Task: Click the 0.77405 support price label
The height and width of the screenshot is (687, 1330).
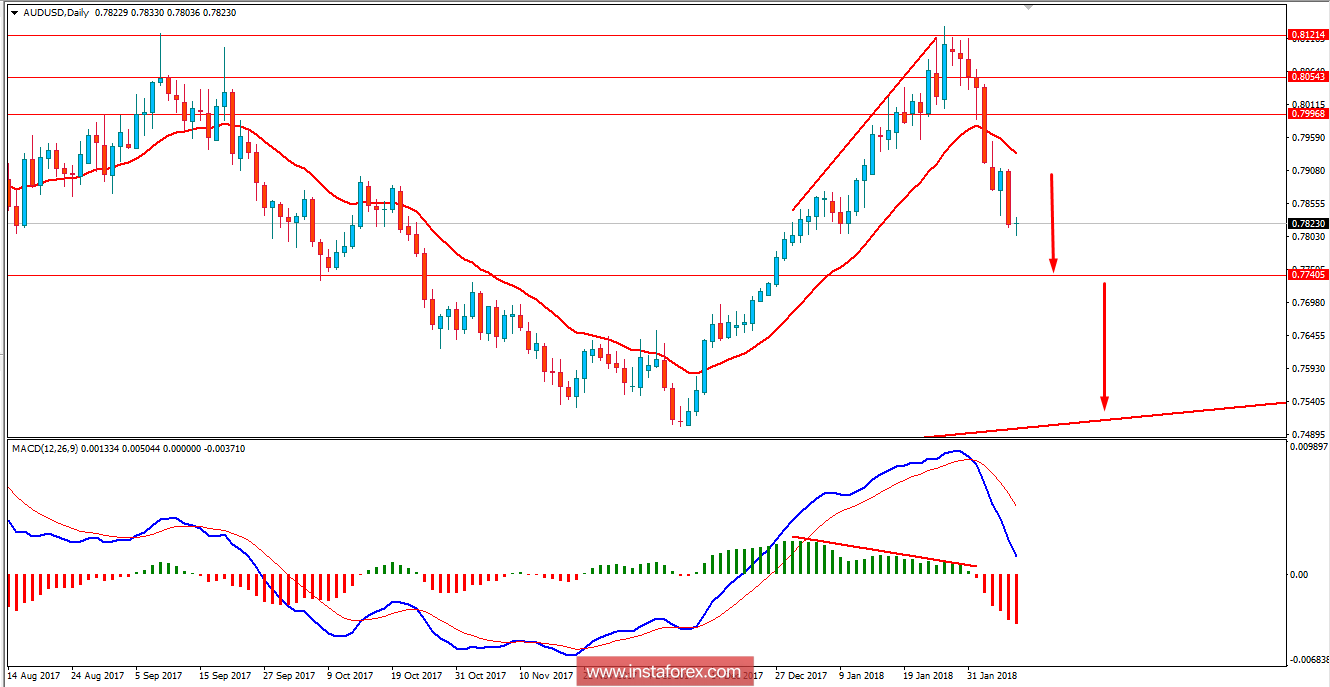Action: 1310,272
